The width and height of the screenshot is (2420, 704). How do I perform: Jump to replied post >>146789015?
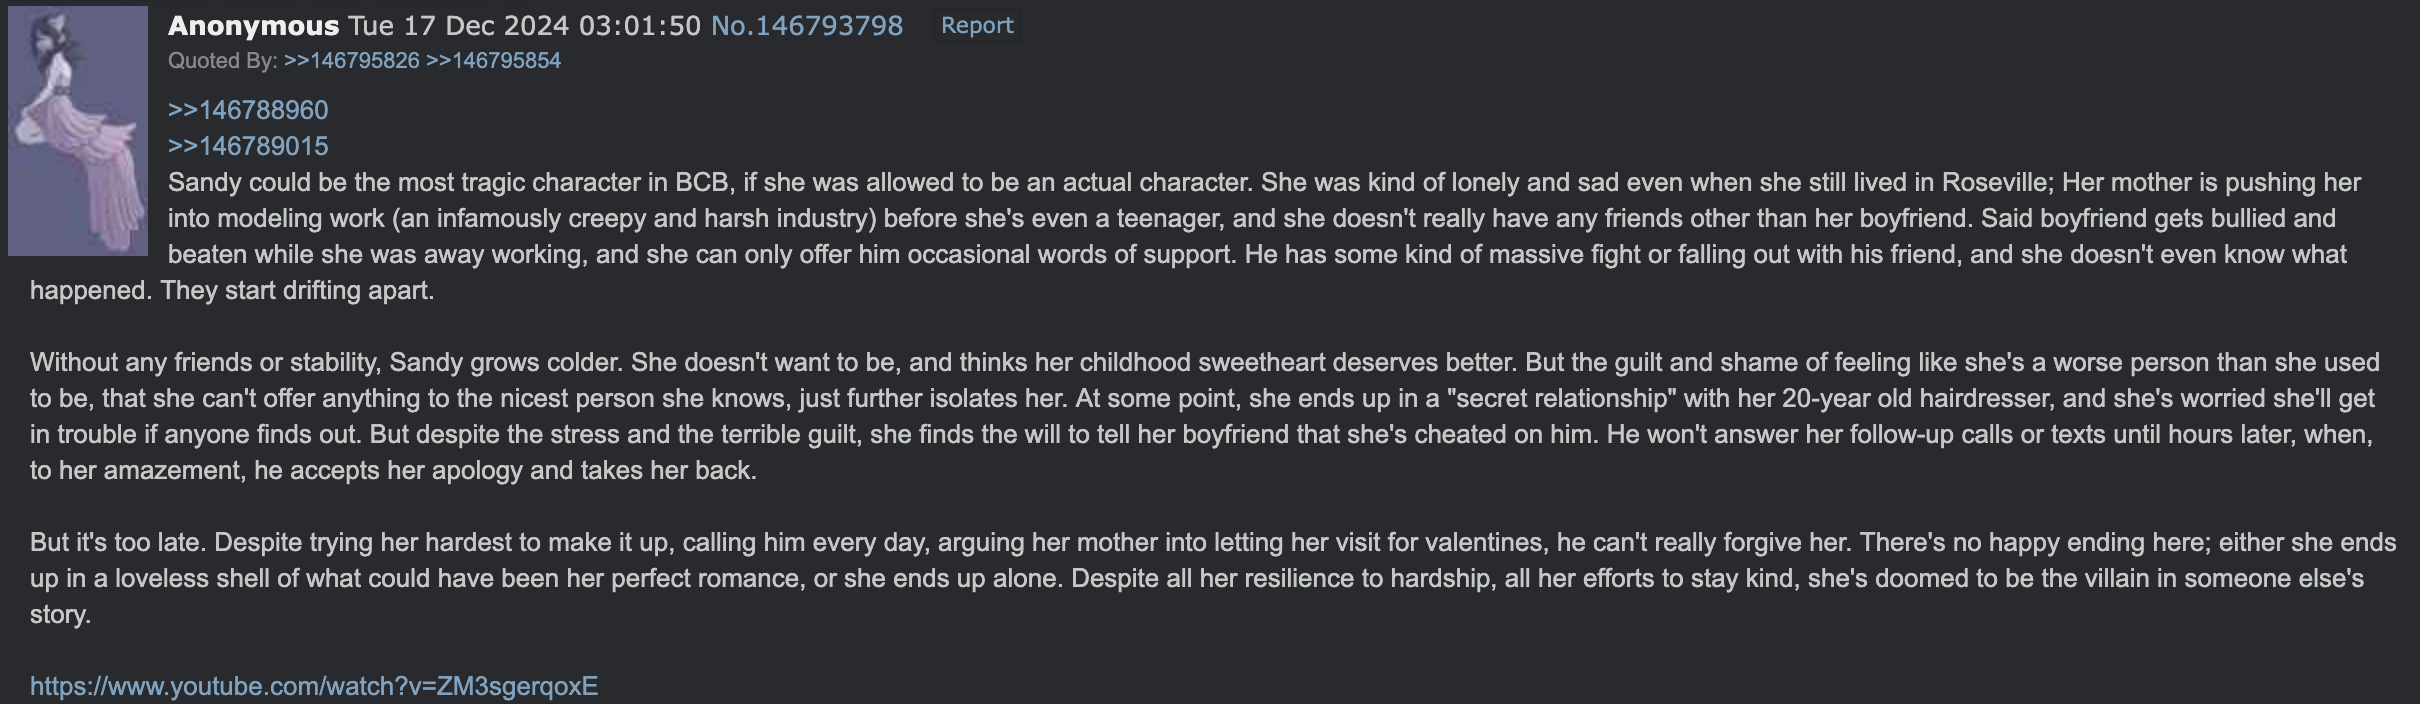(x=248, y=146)
